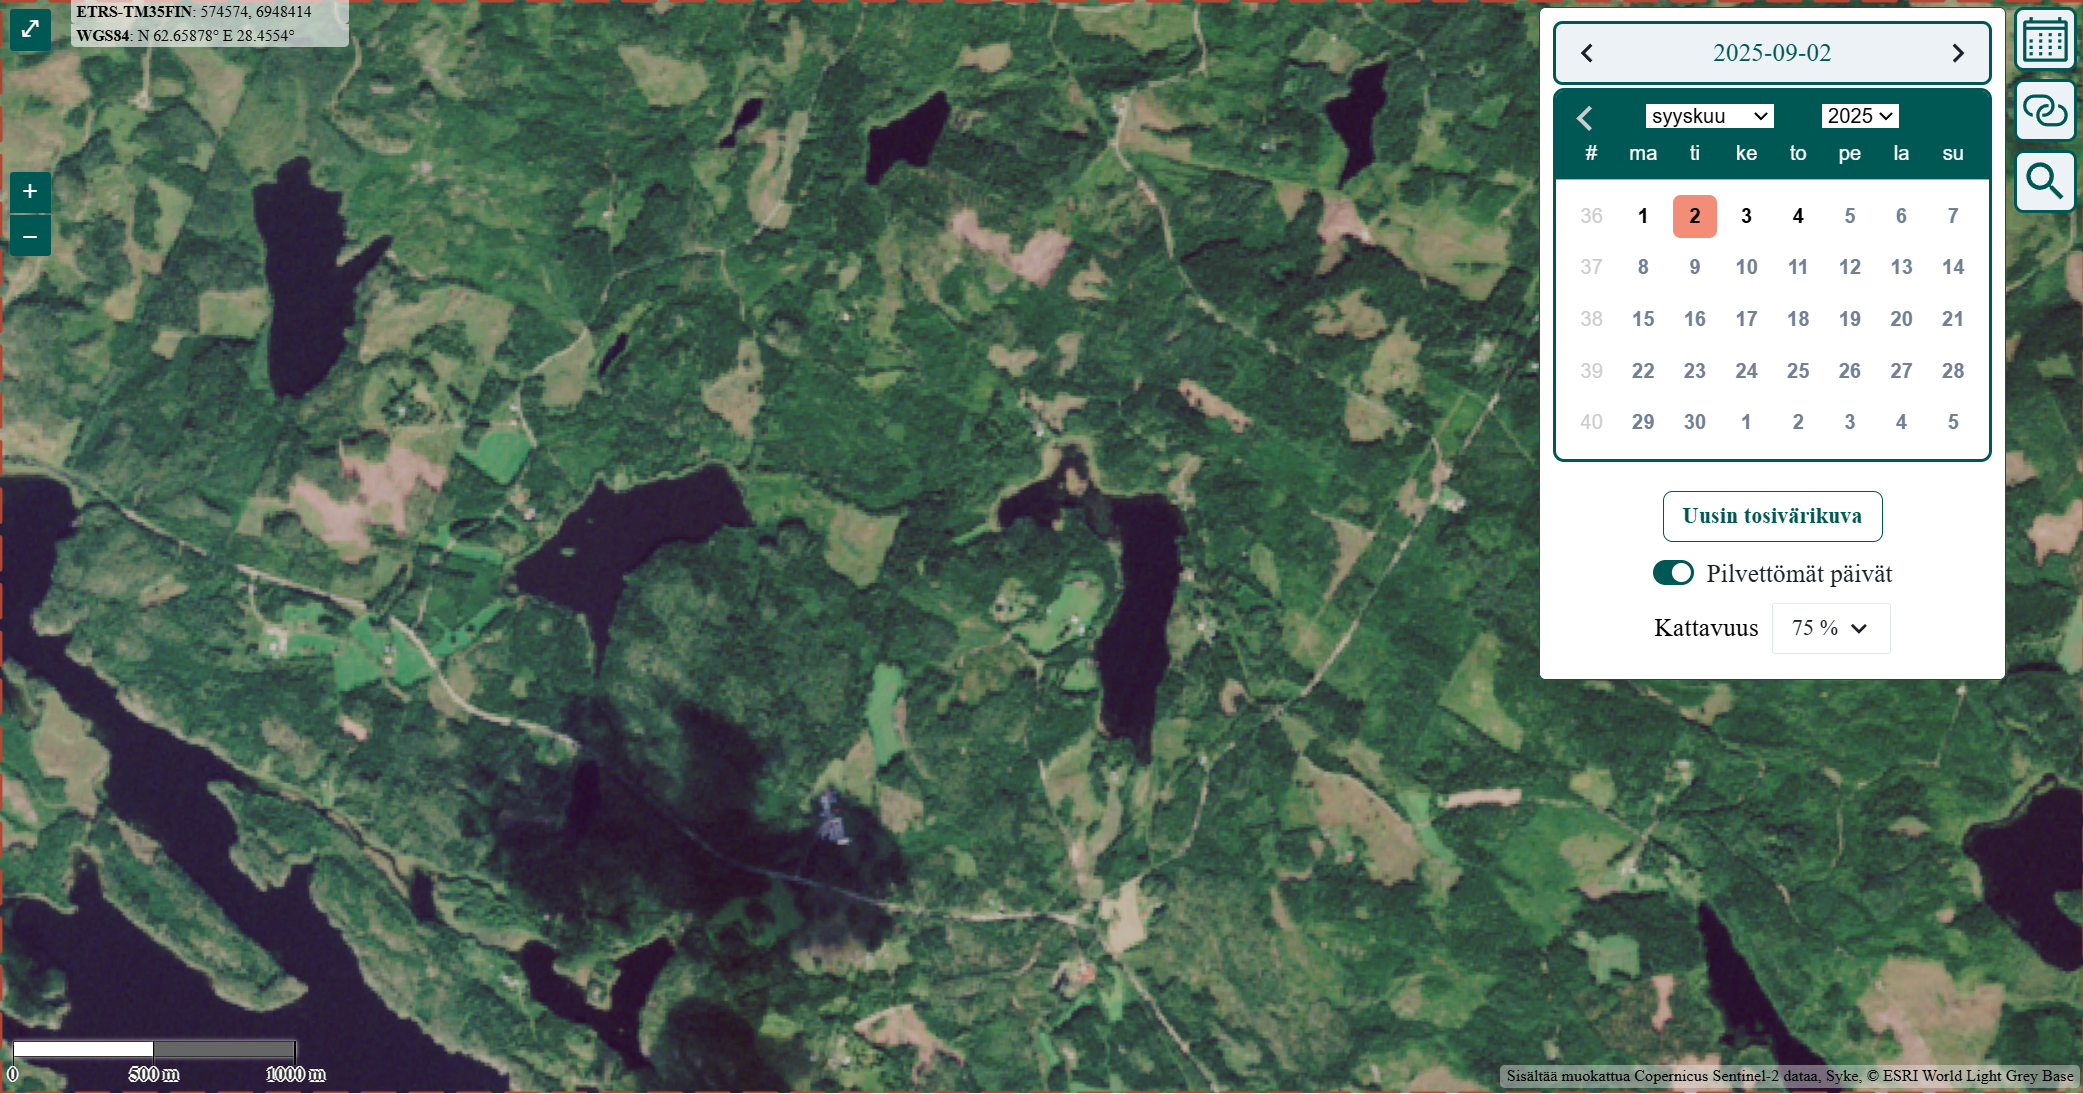Select September 1 in calendar
2083x1094 pixels.
click(1643, 216)
